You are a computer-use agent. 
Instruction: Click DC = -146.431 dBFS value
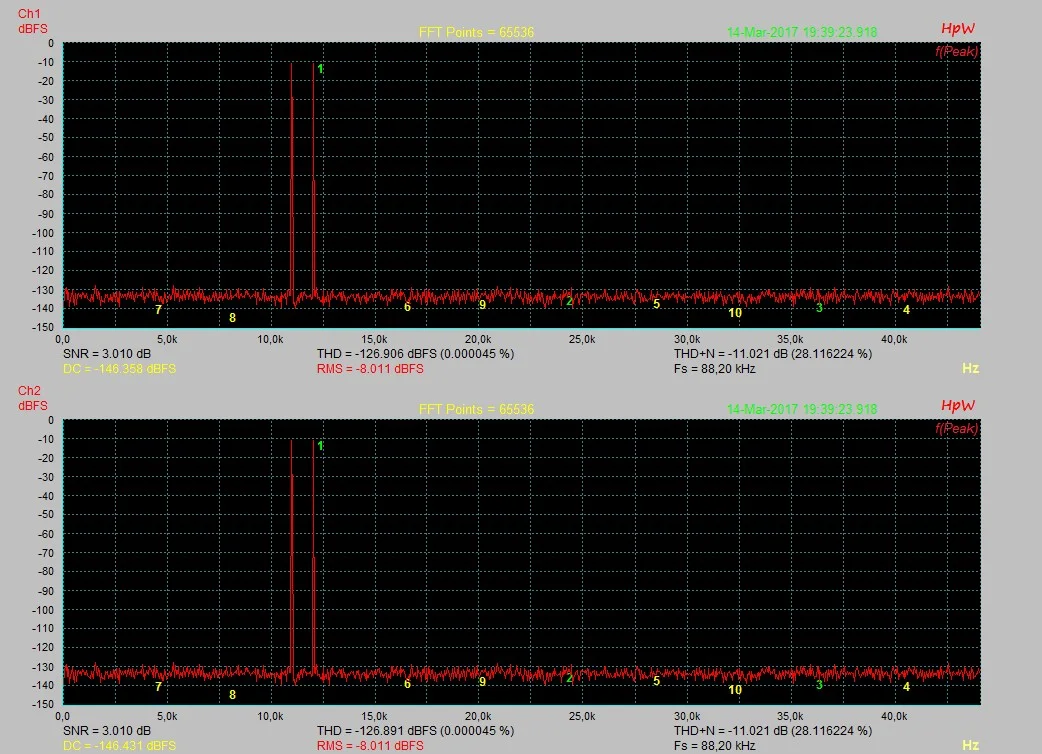click(120, 746)
